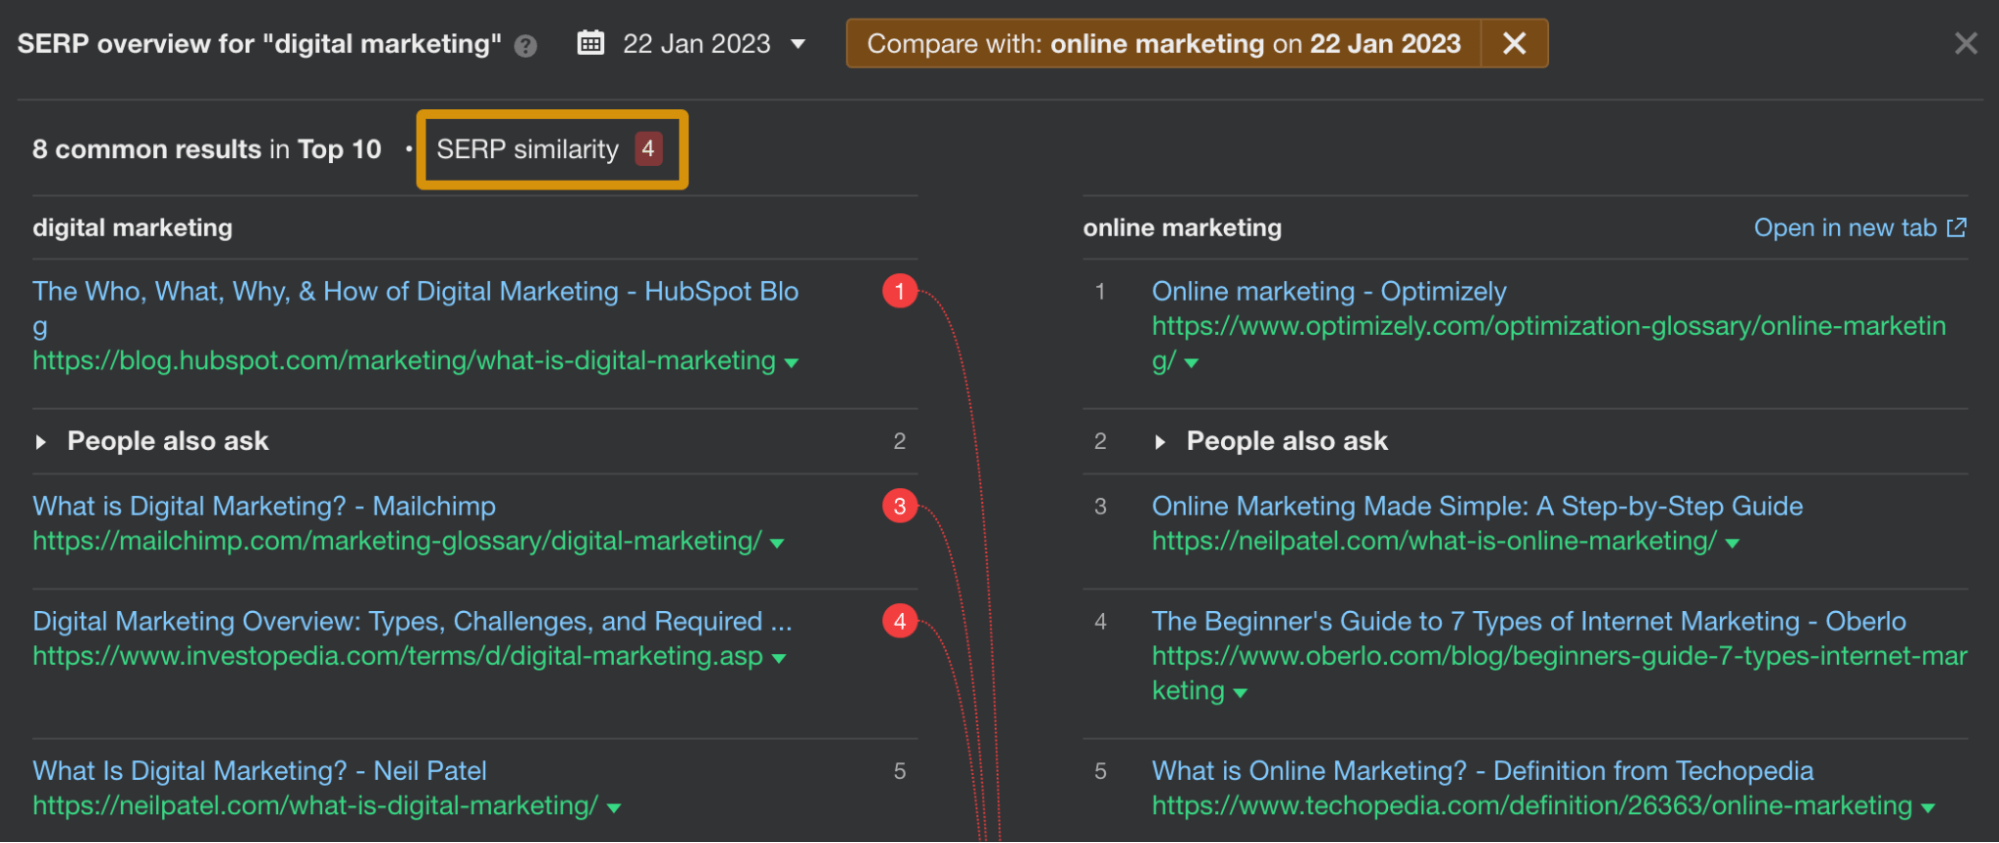Image resolution: width=1999 pixels, height=843 pixels.
Task: Open dropdown next to Mailchimp URL
Action: point(777,543)
